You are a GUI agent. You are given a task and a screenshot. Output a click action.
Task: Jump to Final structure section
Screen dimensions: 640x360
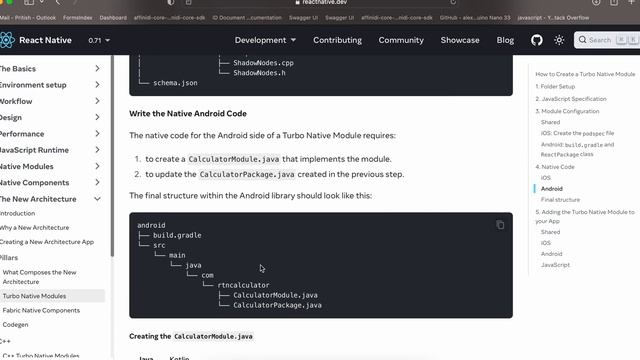[560, 200]
